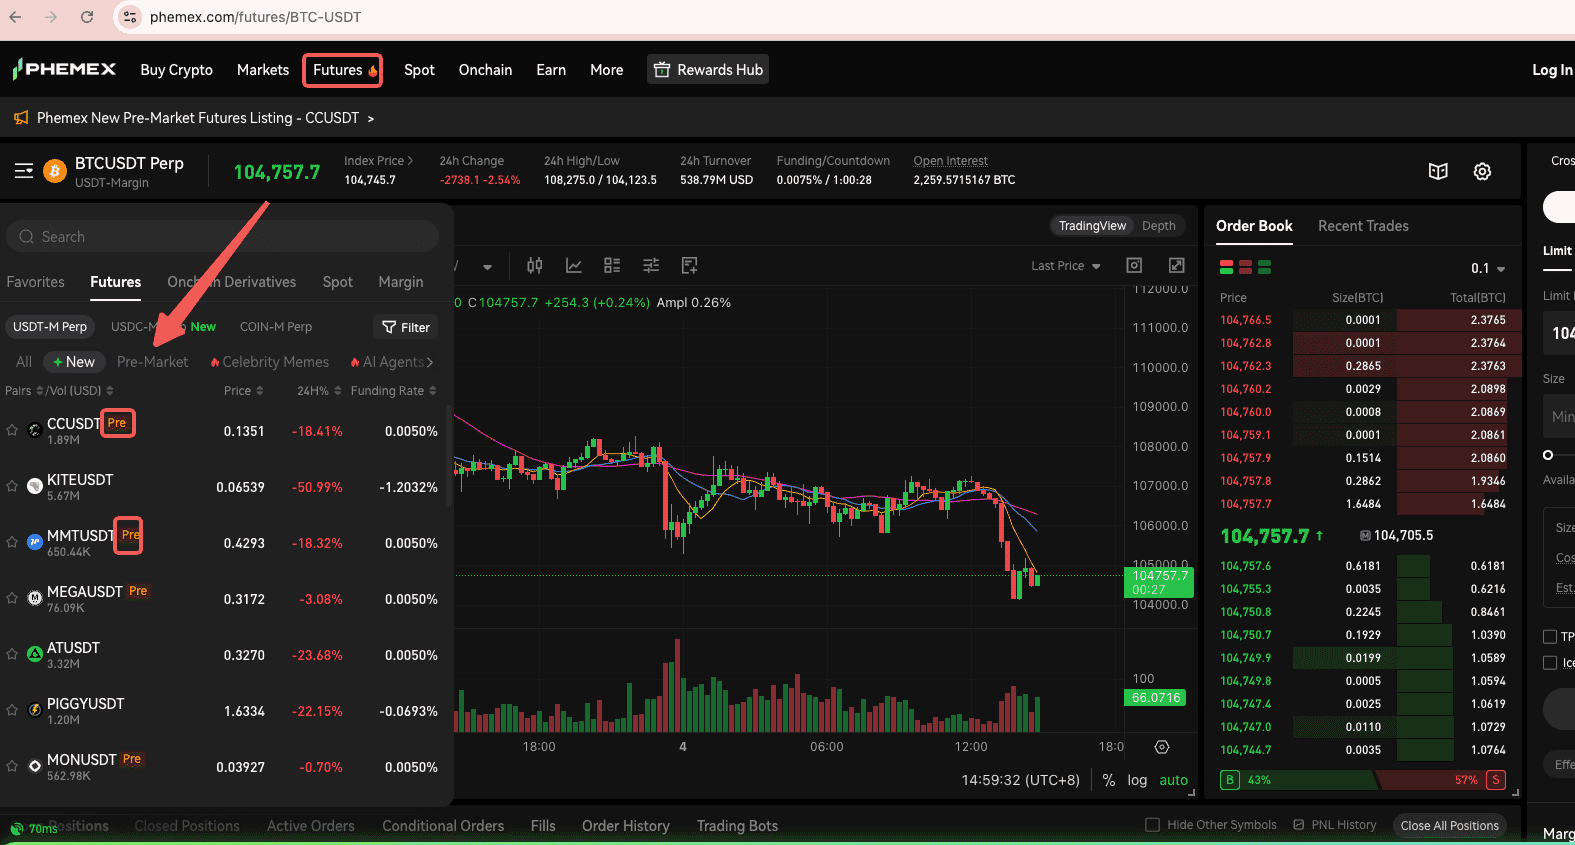This screenshot has width=1575, height=845.
Task: Reload the browser page
Action: pyautogui.click(x=87, y=17)
